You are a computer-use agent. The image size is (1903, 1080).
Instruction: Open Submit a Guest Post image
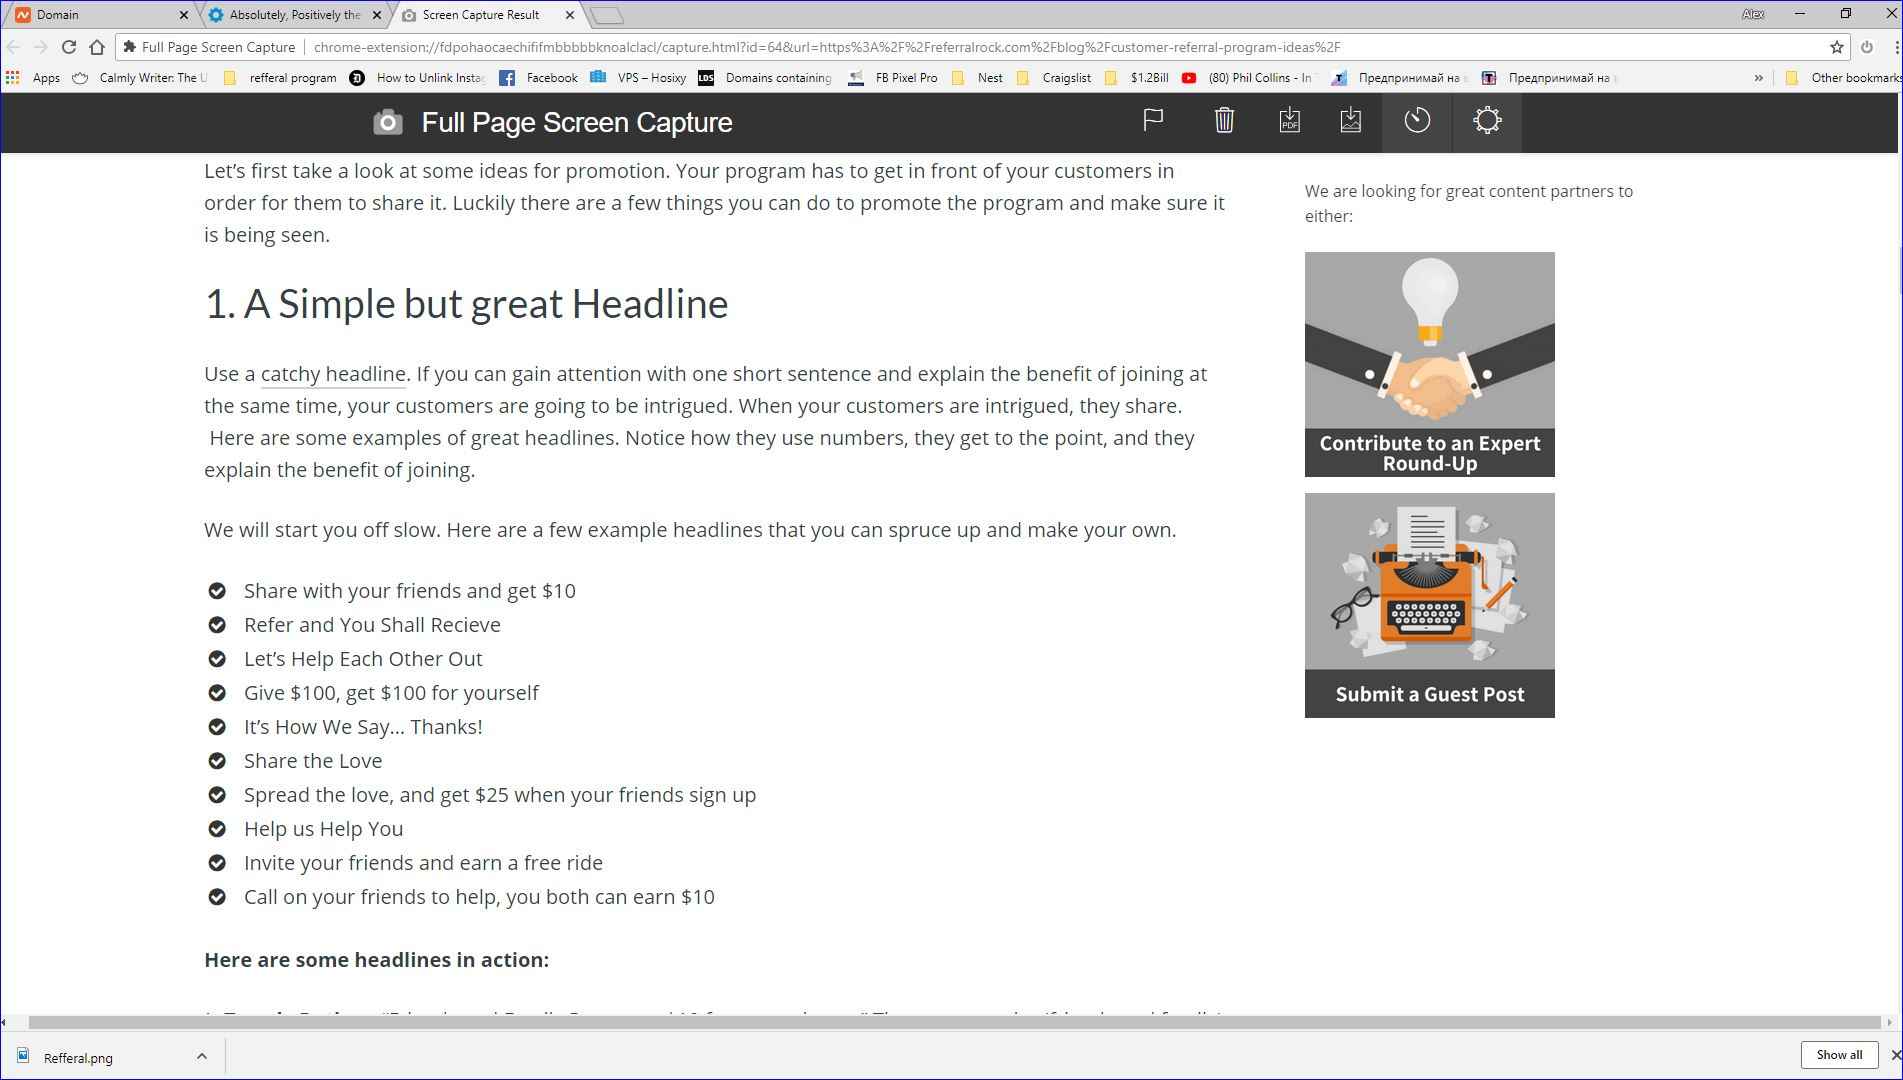1429,605
